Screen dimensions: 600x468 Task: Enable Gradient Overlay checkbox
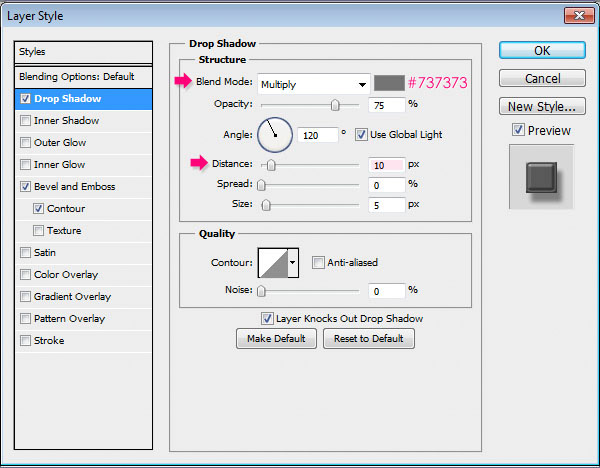pyautogui.click(x=25, y=297)
